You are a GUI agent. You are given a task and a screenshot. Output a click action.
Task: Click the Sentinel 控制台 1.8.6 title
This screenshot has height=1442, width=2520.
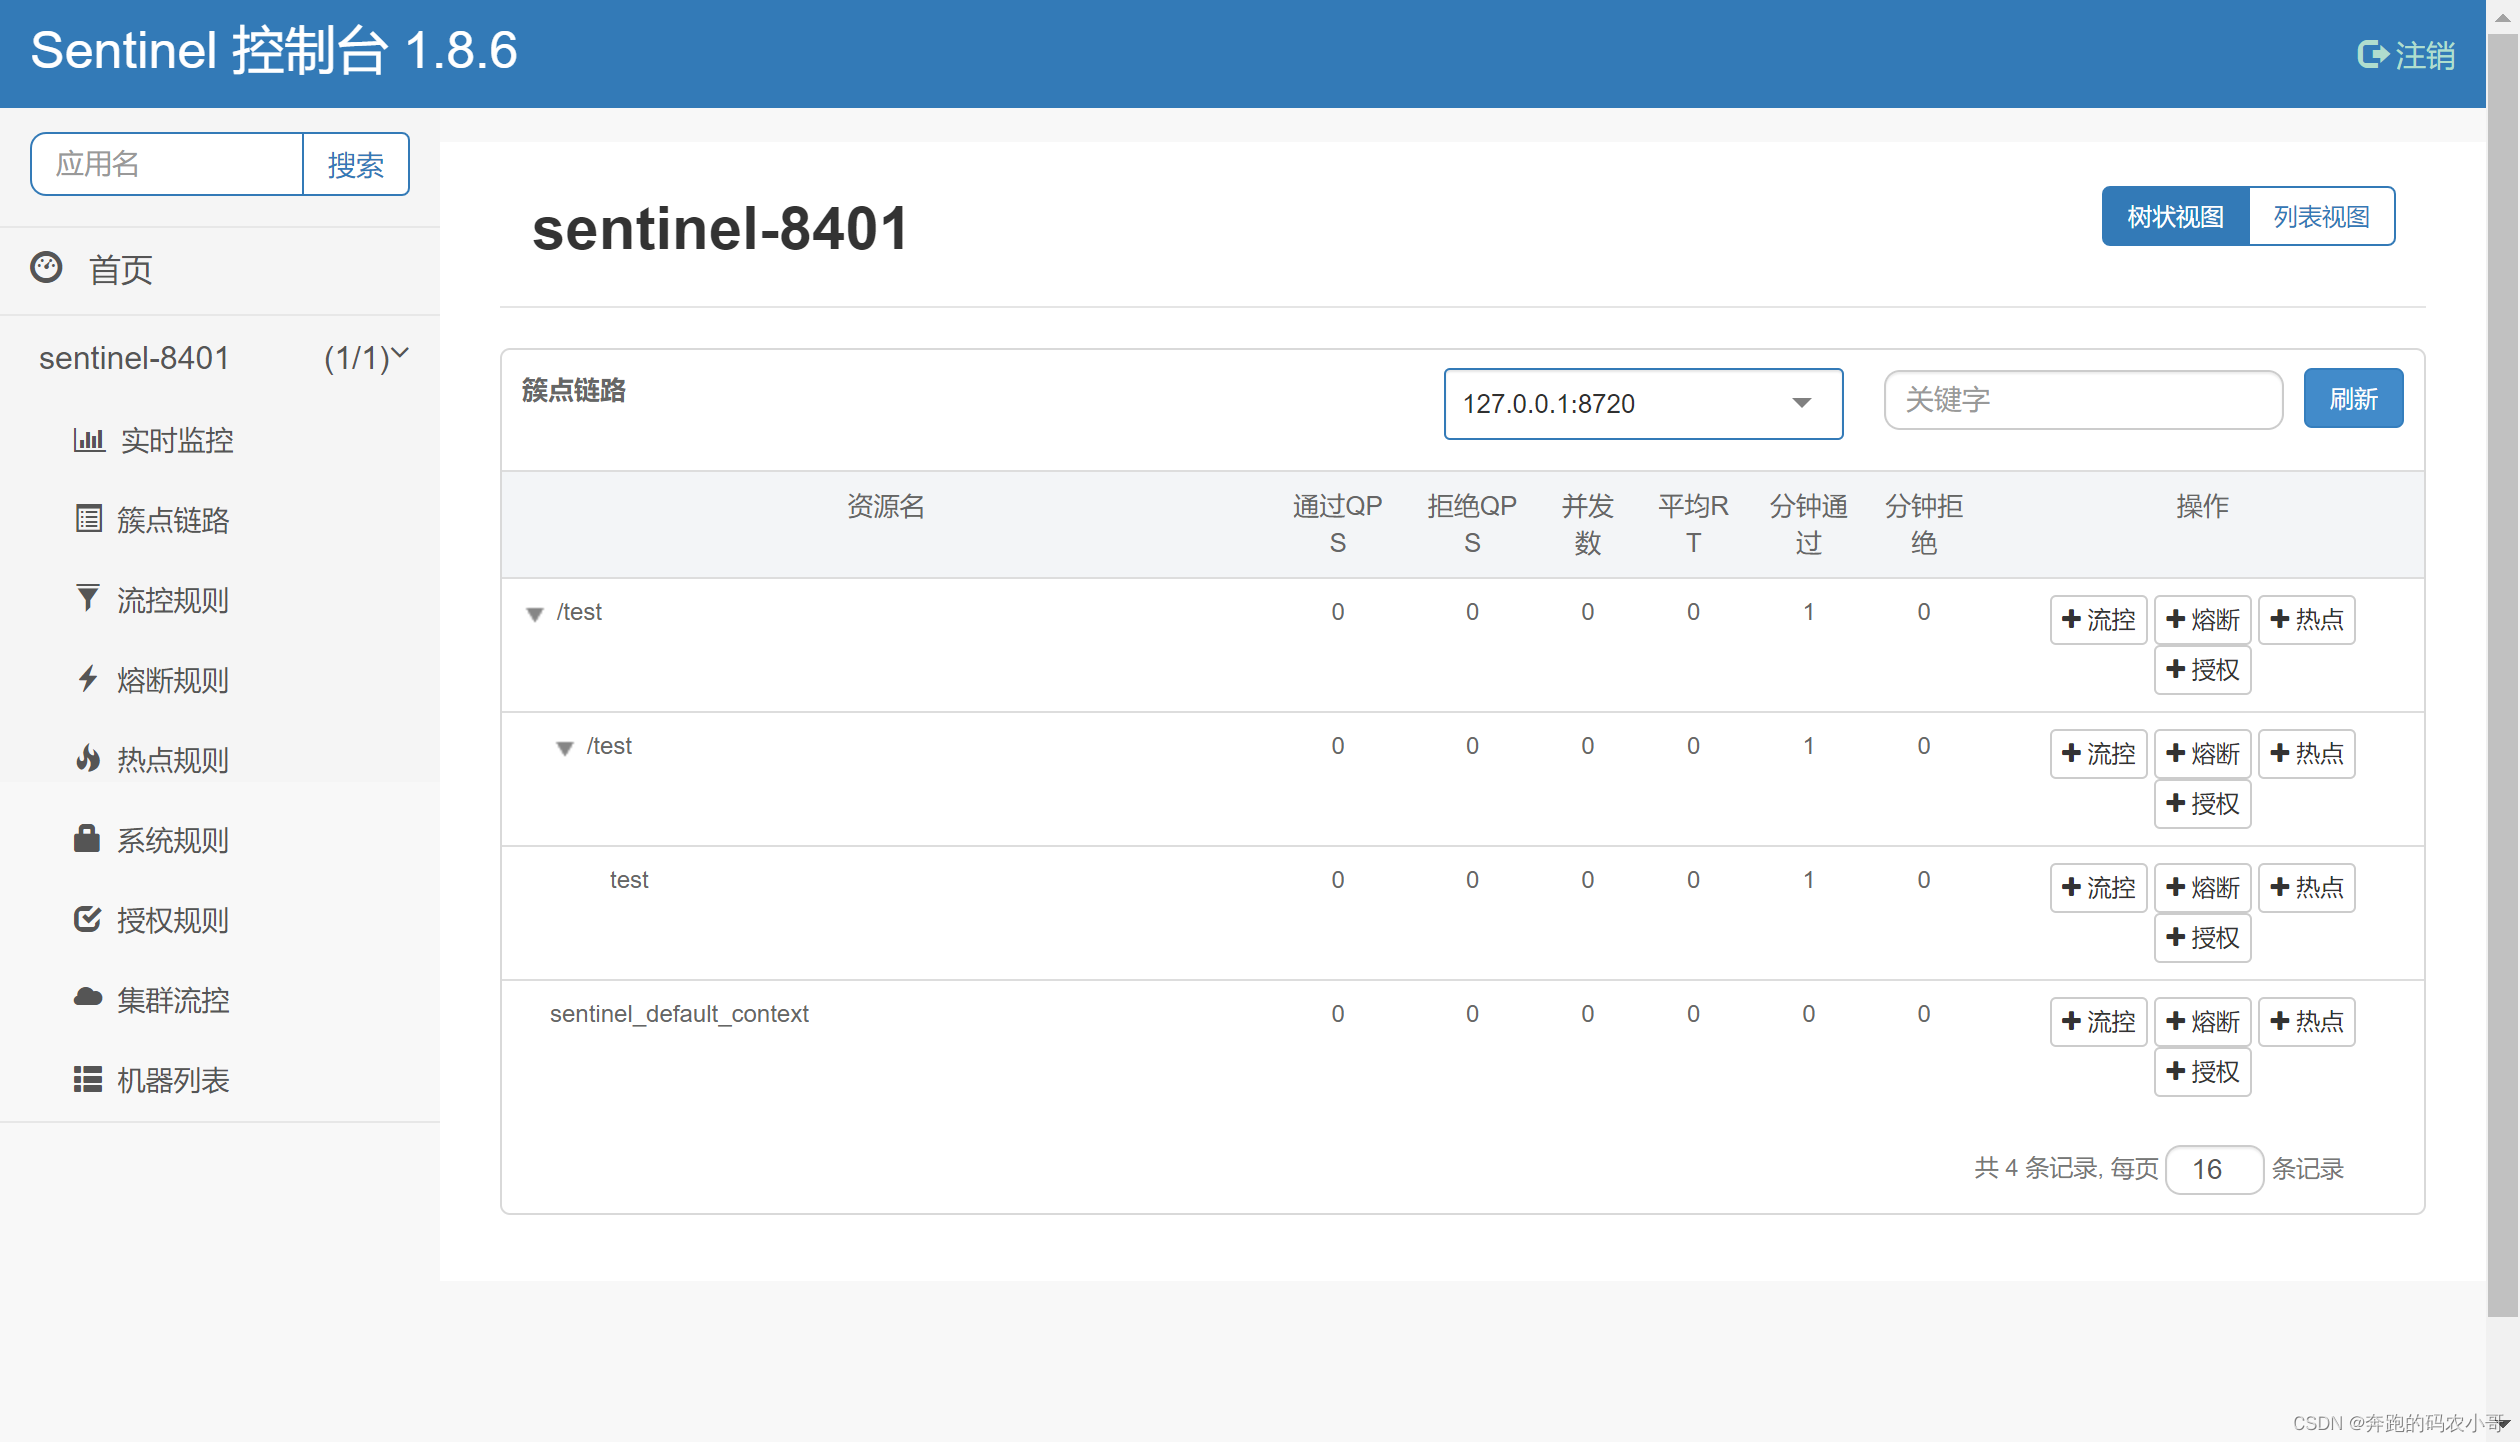(274, 50)
